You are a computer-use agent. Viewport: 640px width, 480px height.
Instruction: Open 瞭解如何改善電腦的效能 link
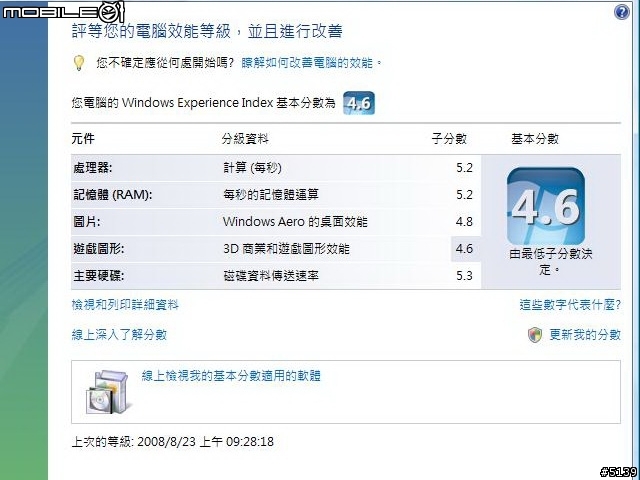307,63
